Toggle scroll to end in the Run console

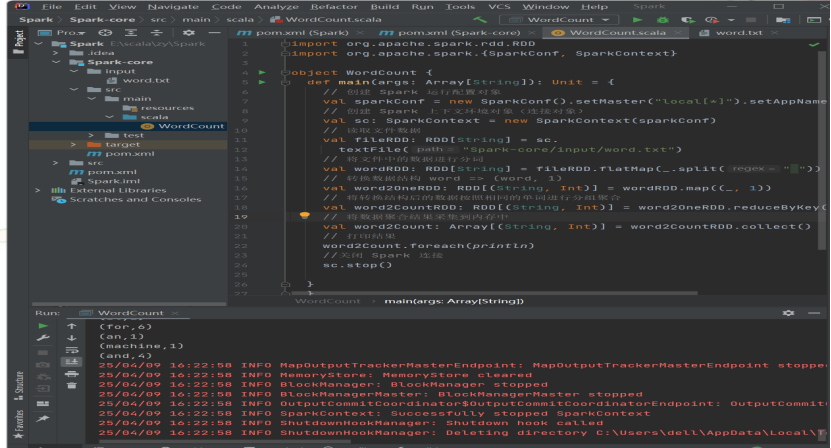[x=72, y=362]
